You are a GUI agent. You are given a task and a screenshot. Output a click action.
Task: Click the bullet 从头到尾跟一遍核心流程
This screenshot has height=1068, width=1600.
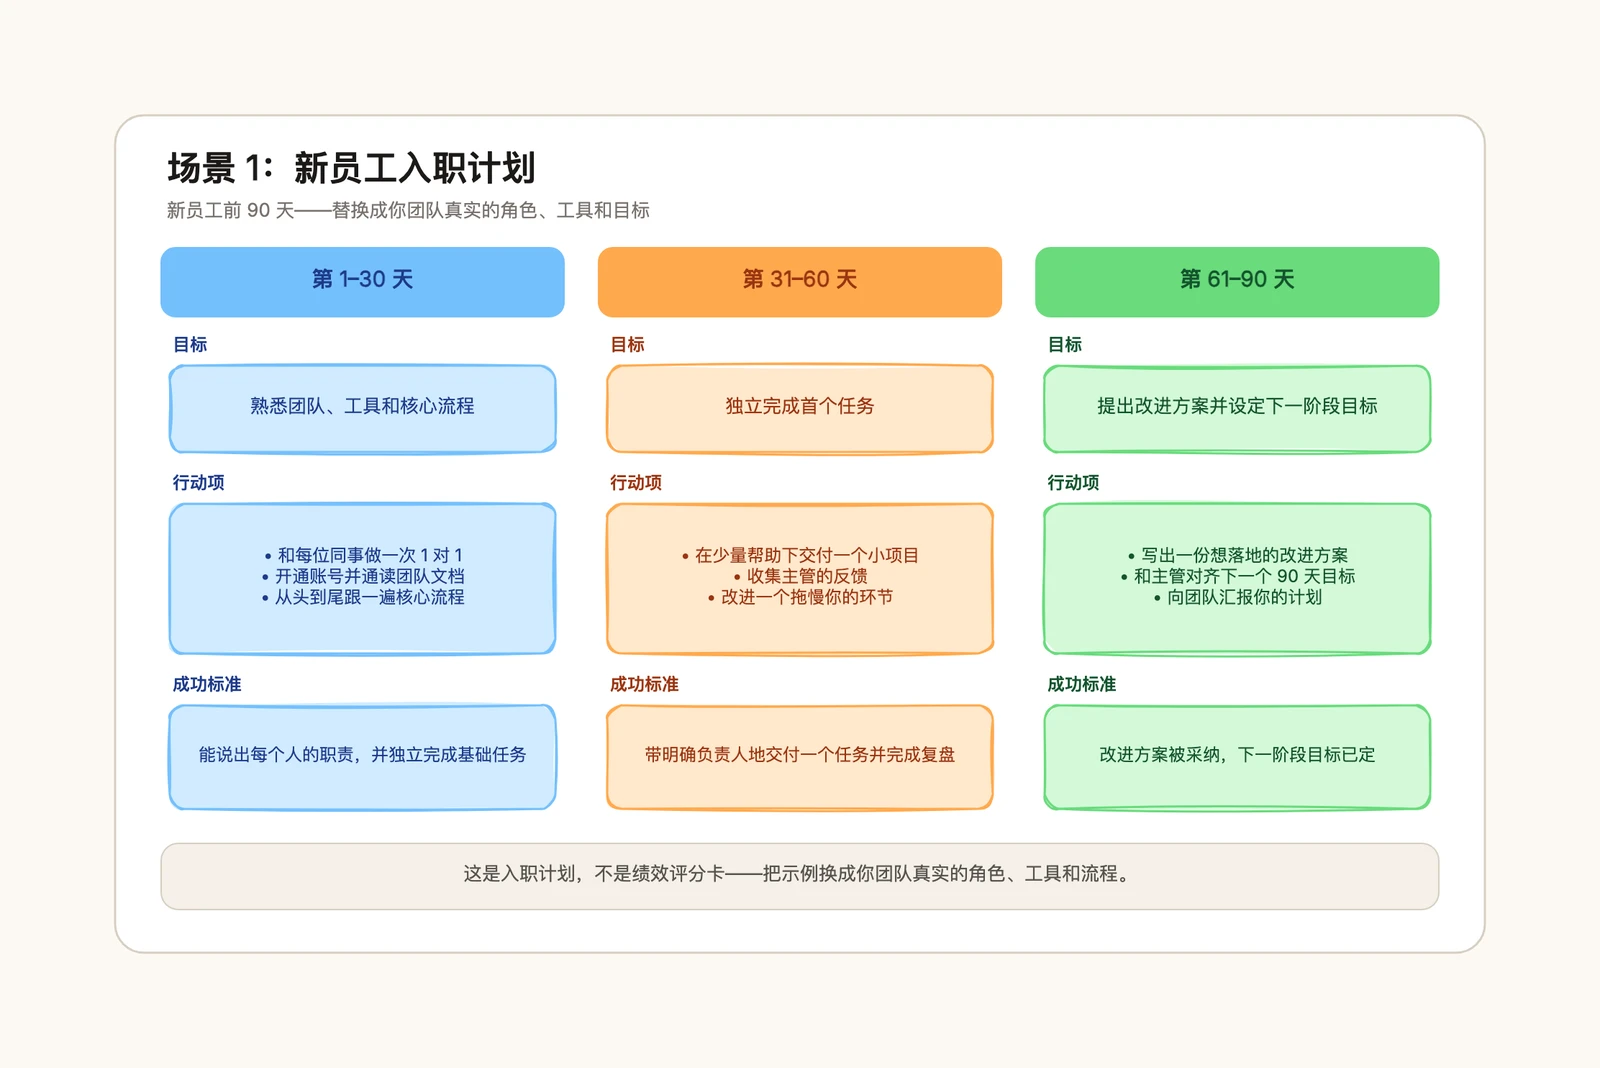tap(363, 597)
